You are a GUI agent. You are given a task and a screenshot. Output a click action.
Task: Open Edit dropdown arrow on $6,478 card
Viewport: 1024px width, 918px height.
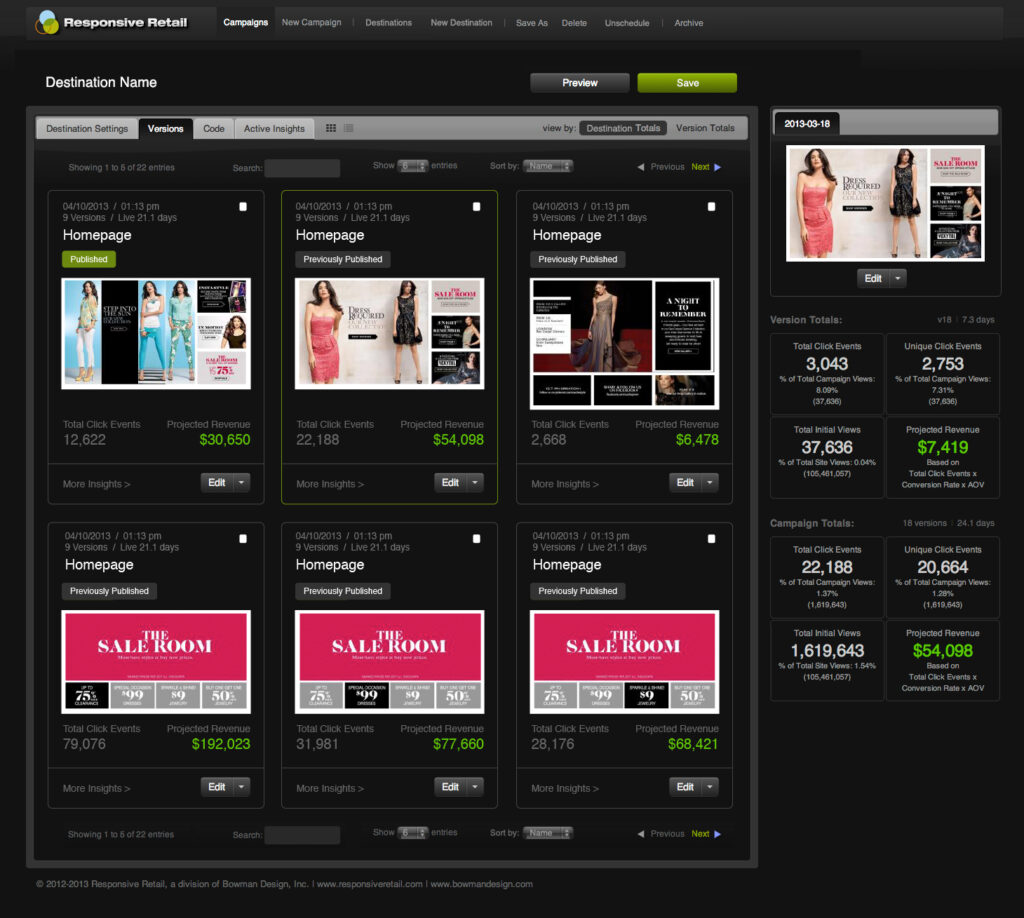click(x=710, y=483)
